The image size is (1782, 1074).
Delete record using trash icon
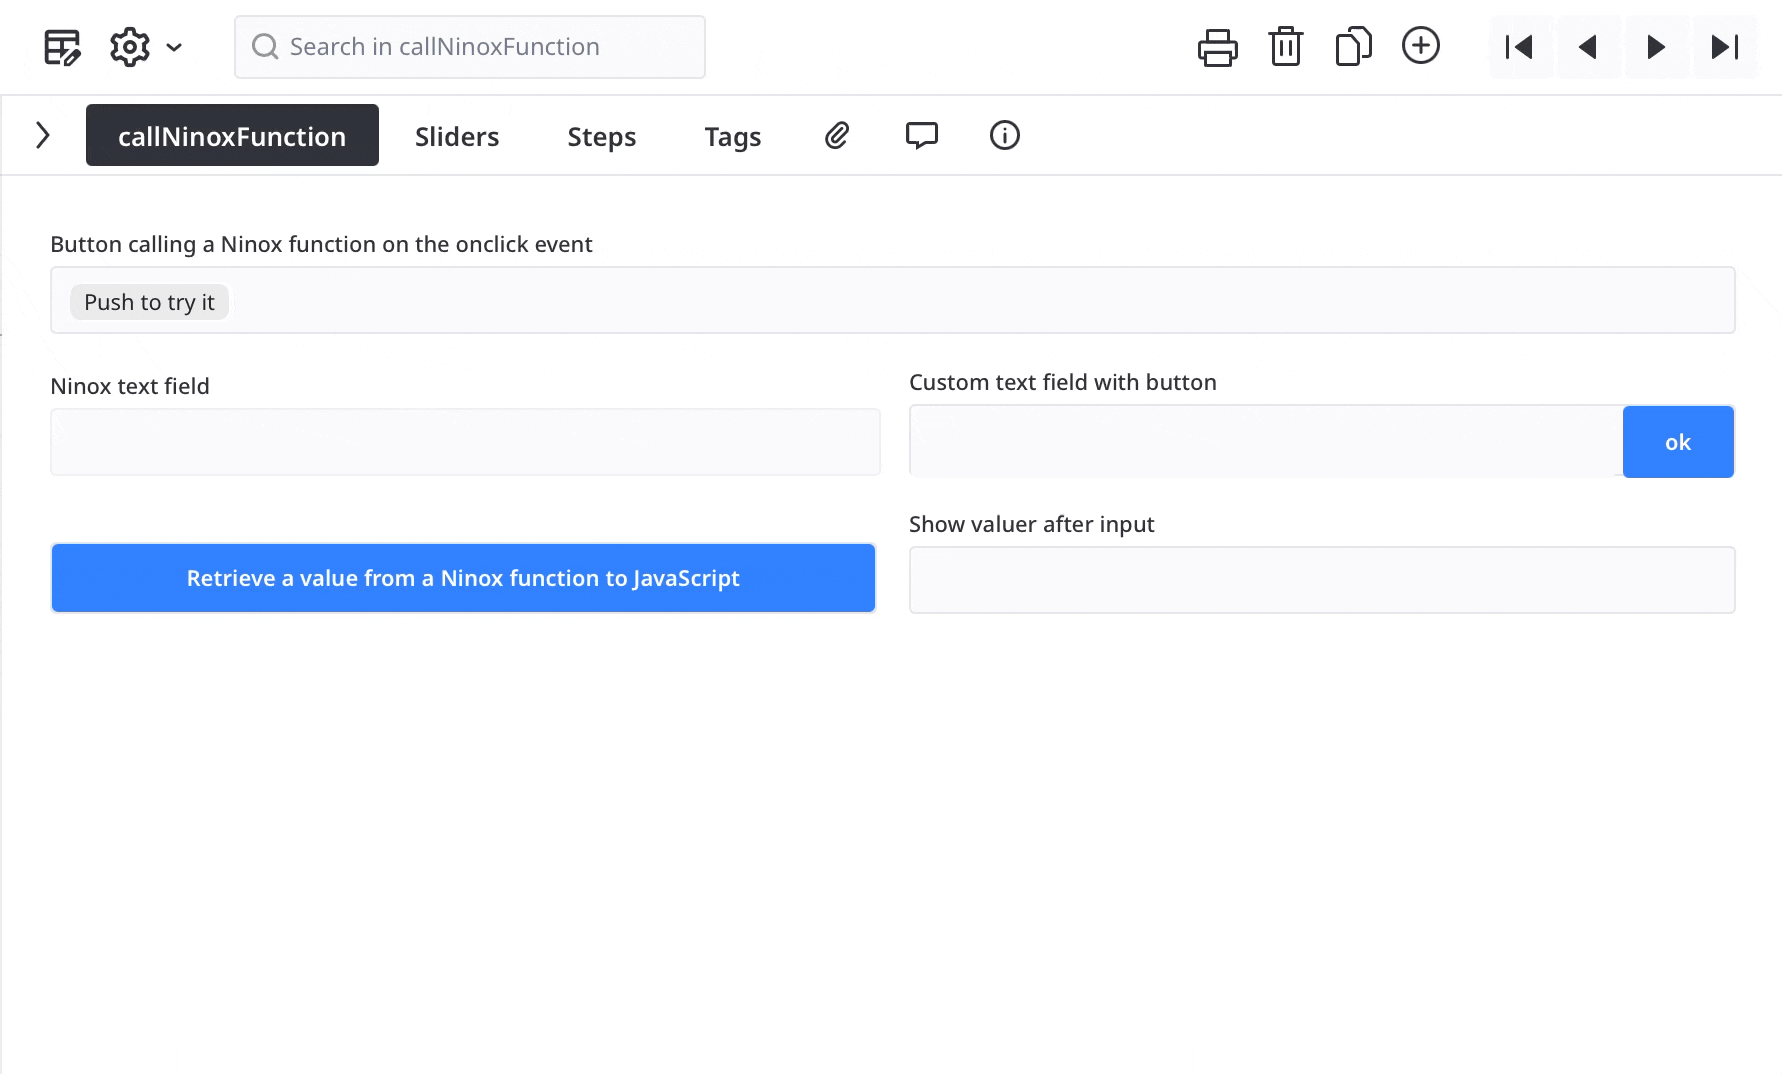pyautogui.click(x=1285, y=47)
